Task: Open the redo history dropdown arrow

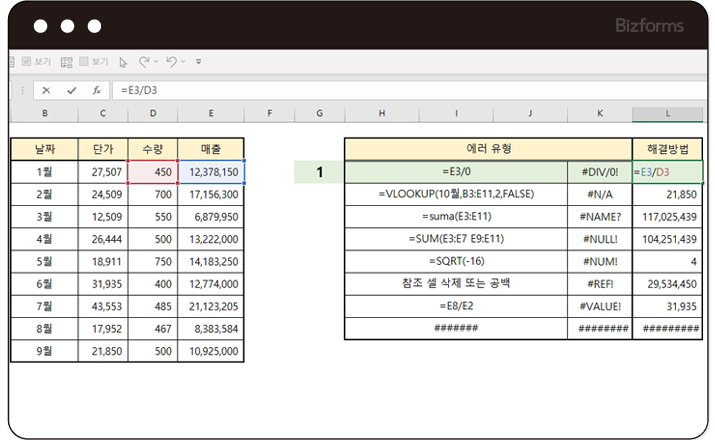Action: coord(156,62)
